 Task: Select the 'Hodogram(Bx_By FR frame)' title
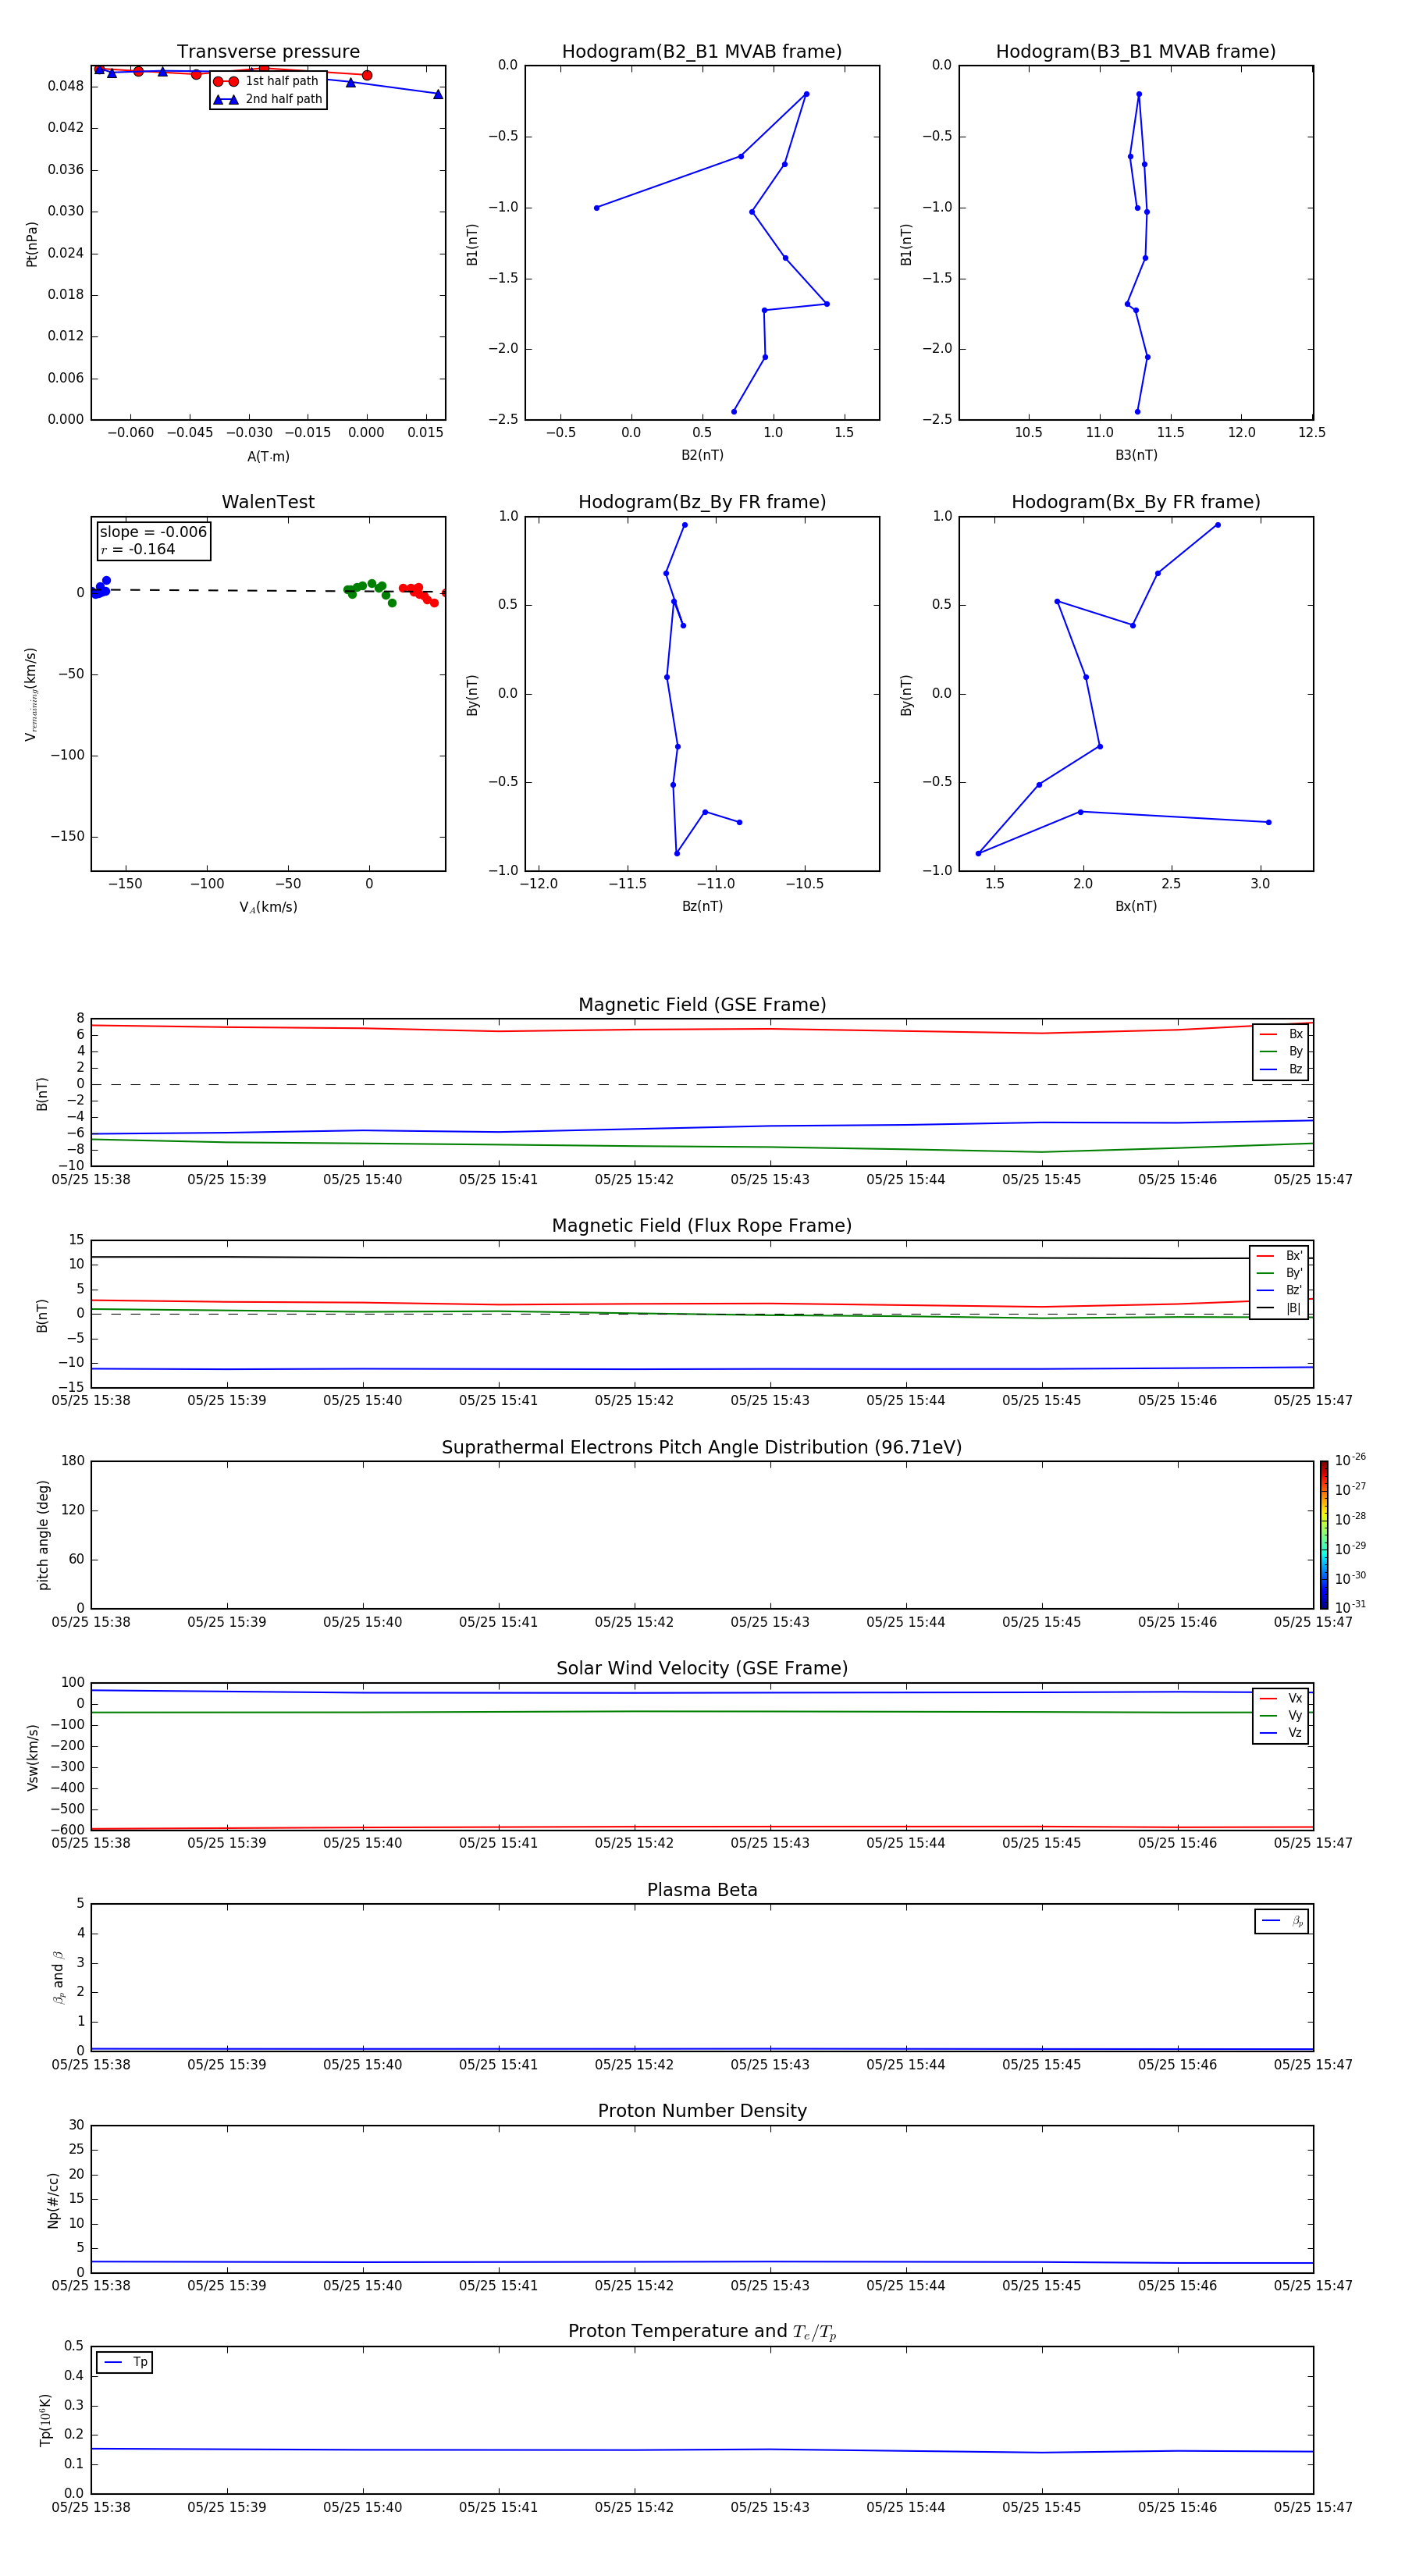(1136, 502)
